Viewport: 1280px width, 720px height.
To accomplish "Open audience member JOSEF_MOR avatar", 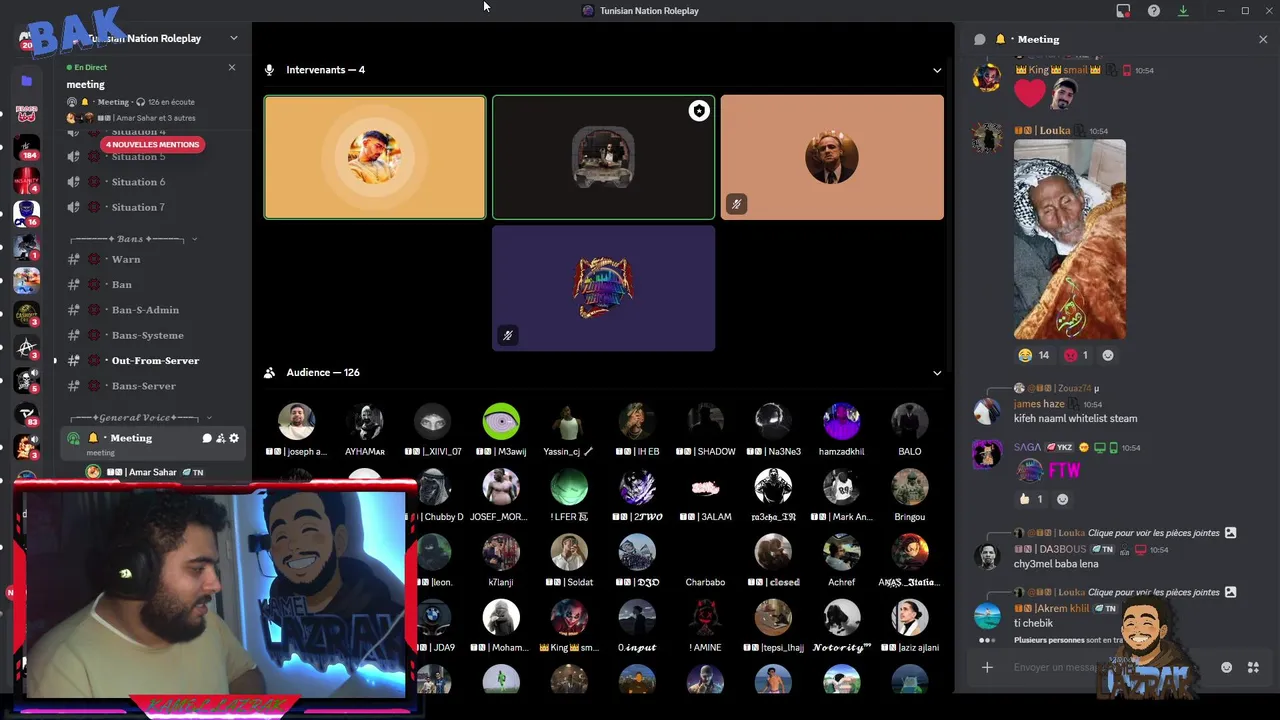I will pos(501,487).
